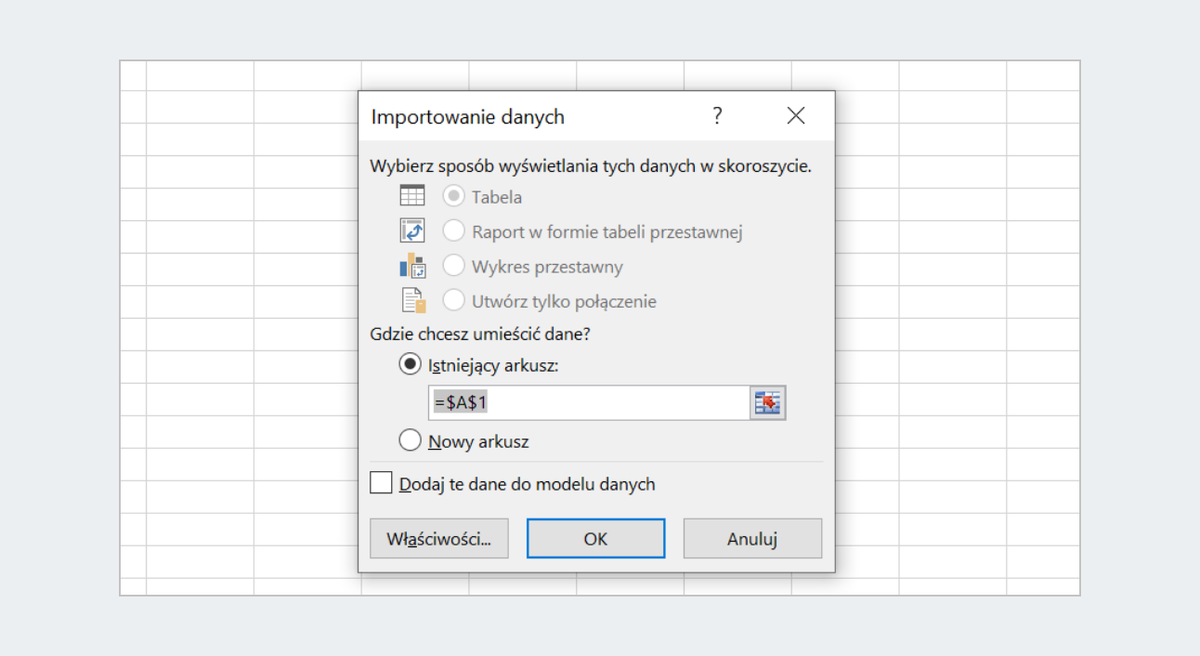Click the =$A$1 cell reference field
This screenshot has width=1200, height=656.
click(589, 403)
